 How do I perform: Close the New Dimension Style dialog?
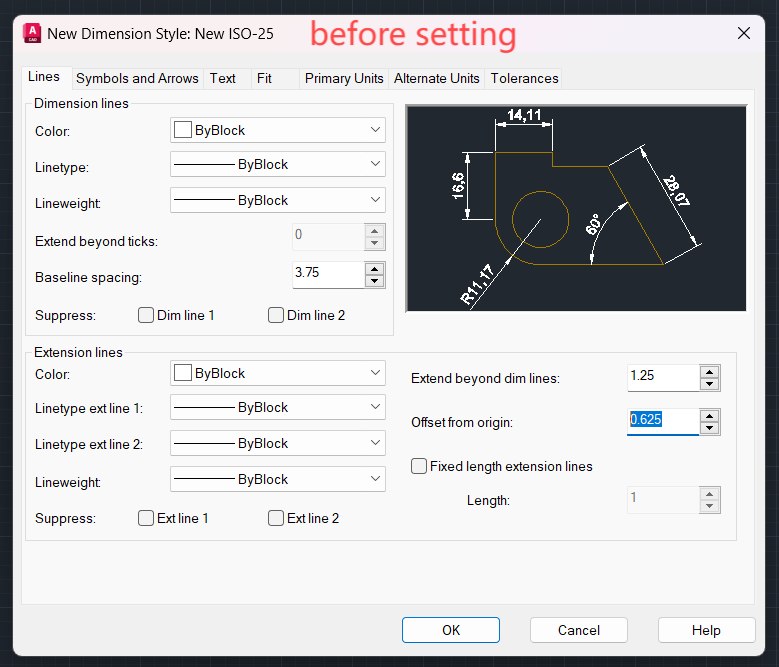[743, 33]
